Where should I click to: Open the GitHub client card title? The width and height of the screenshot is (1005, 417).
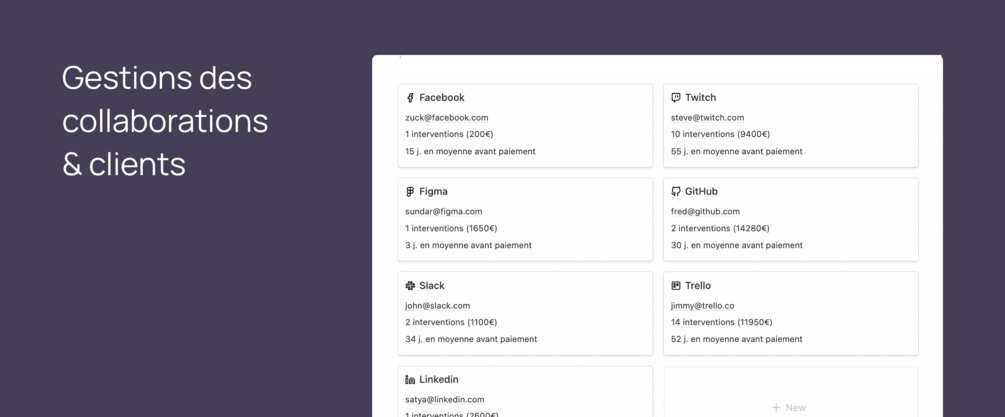[701, 192]
